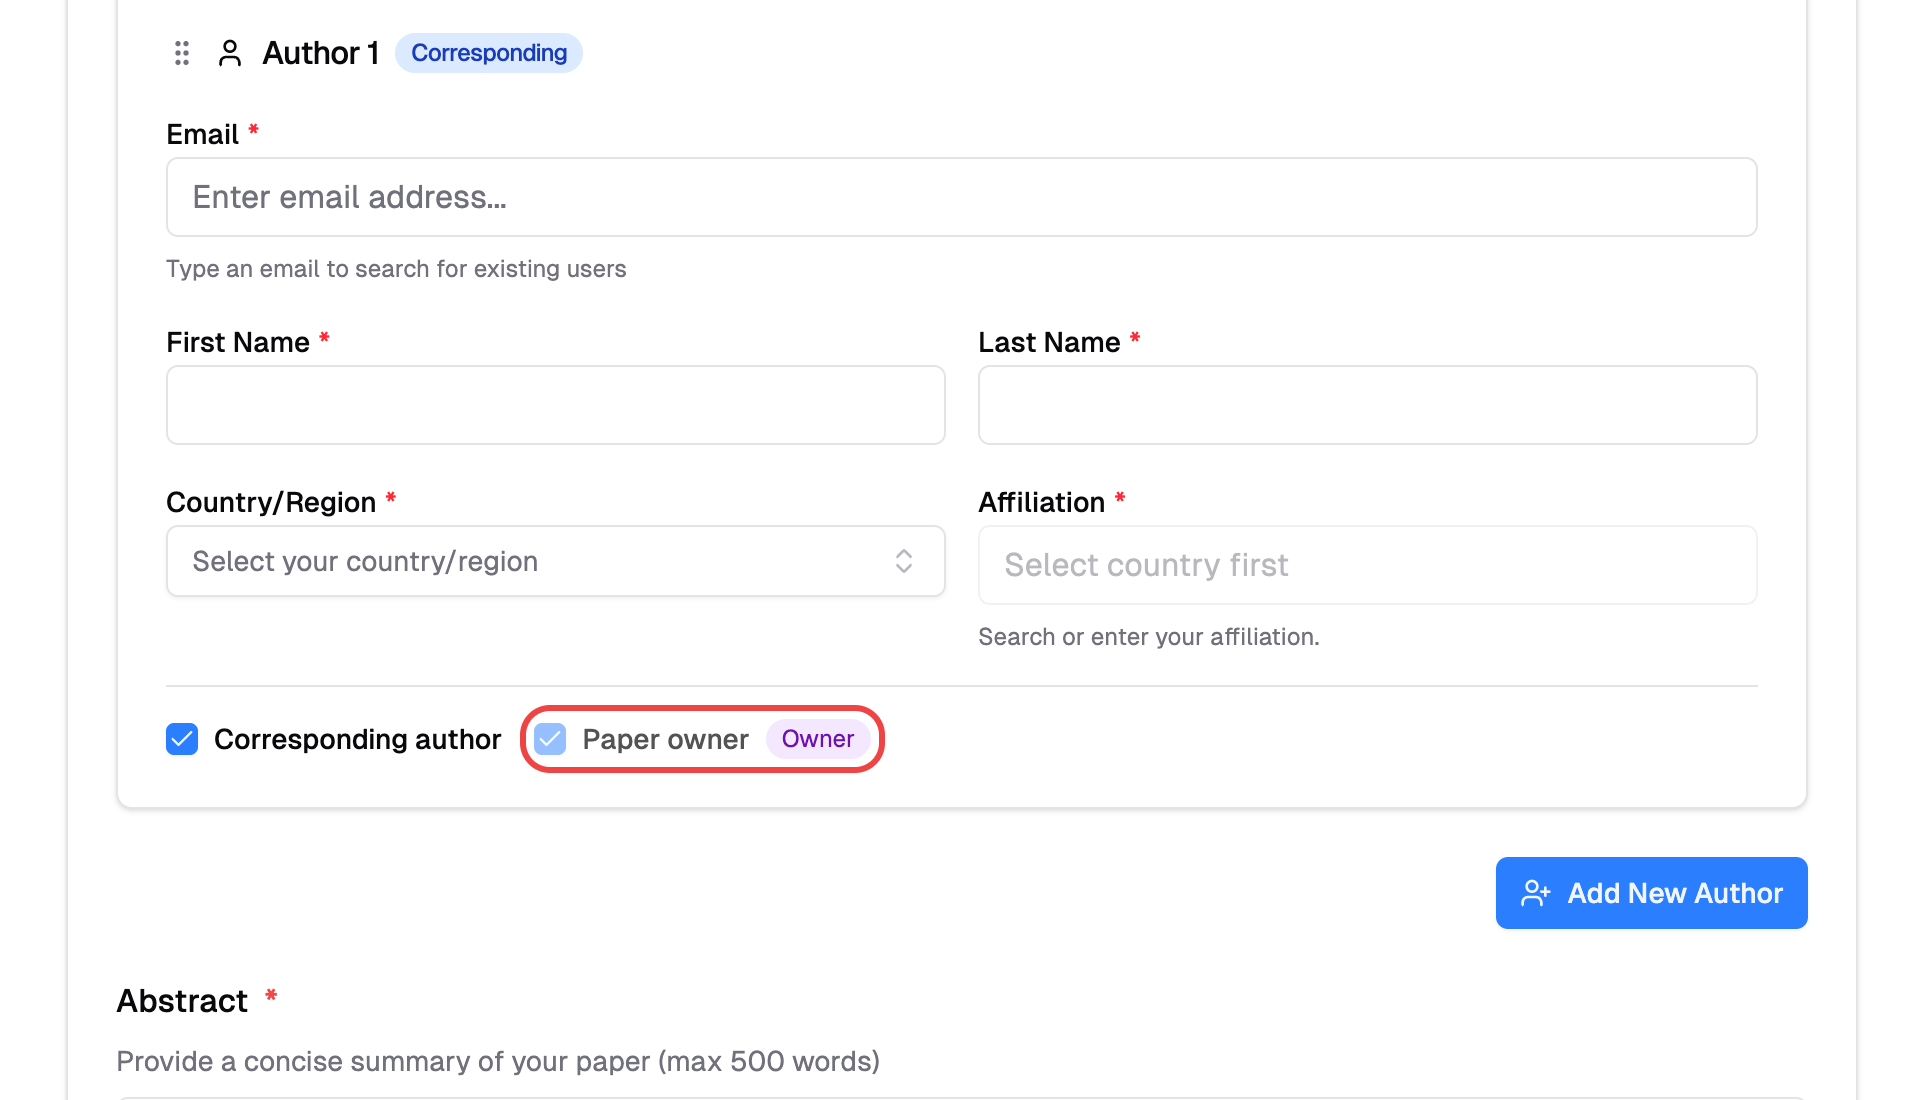1920x1100 pixels.
Task: Click the Corresponding author label text
Action: coord(357,739)
